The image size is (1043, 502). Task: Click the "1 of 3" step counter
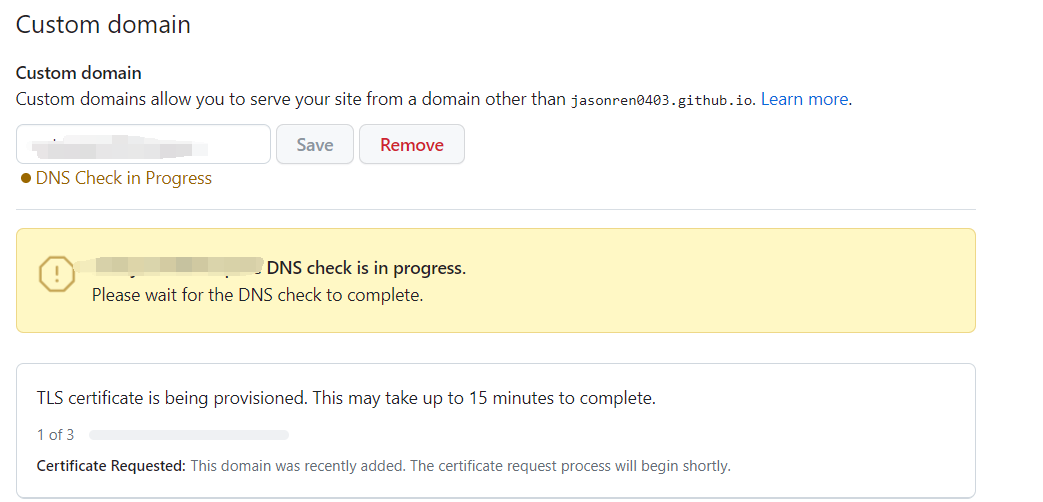(x=55, y=435)
